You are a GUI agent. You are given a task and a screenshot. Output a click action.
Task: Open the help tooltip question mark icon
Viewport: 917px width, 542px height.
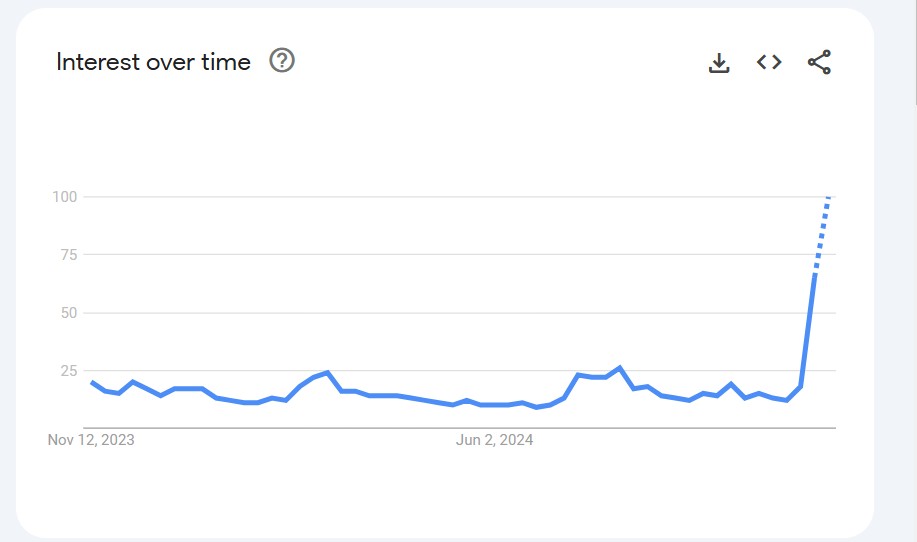click(283, 62)
